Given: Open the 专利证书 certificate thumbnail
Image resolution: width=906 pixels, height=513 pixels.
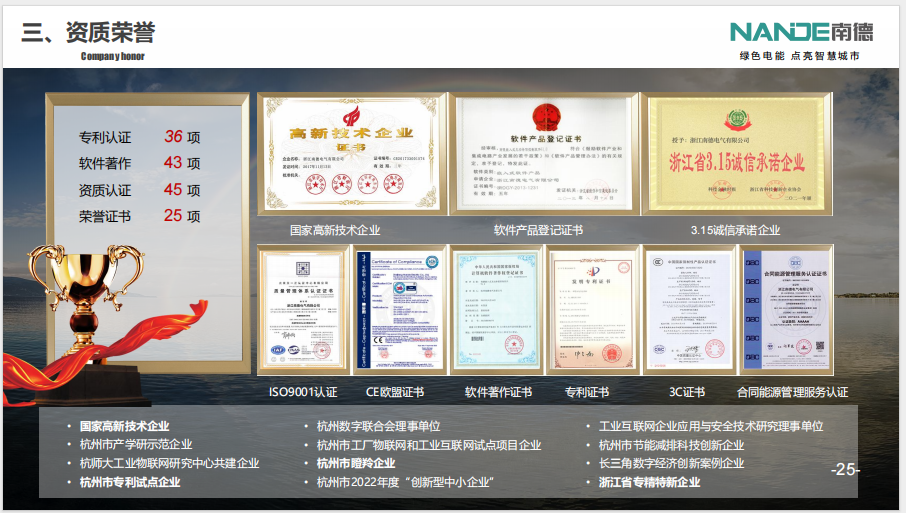Looking at the screenshot, I should coord(590,310).
